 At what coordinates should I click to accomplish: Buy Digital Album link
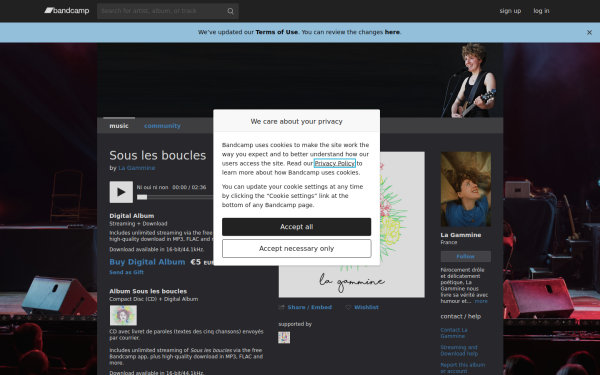pos(147,262)
